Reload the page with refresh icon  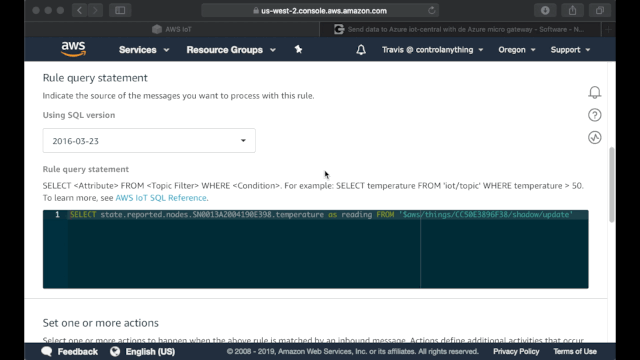click(x=431, y=11)
